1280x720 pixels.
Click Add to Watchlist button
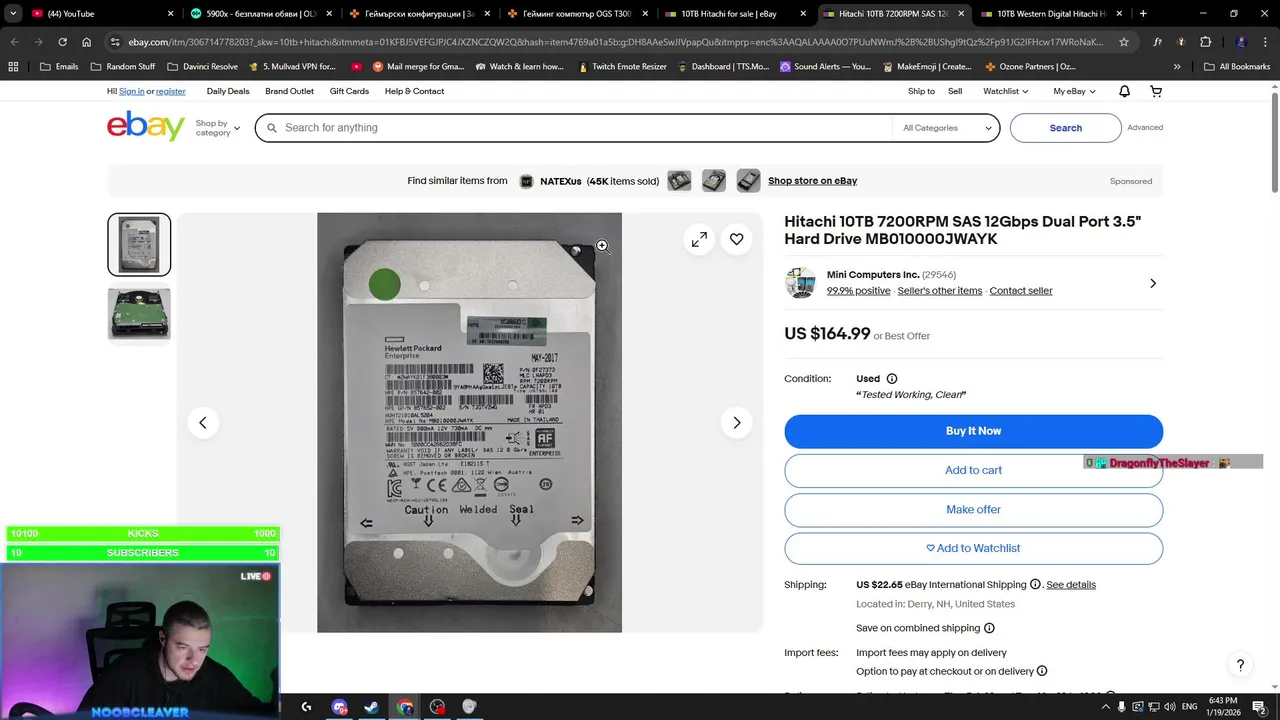[973, 548]
